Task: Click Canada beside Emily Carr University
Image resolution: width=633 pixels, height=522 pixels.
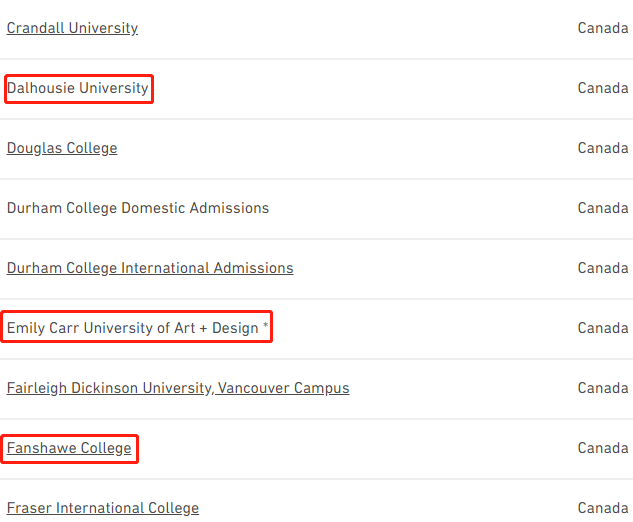Action: pyautogui.click(x=603, y=328)
